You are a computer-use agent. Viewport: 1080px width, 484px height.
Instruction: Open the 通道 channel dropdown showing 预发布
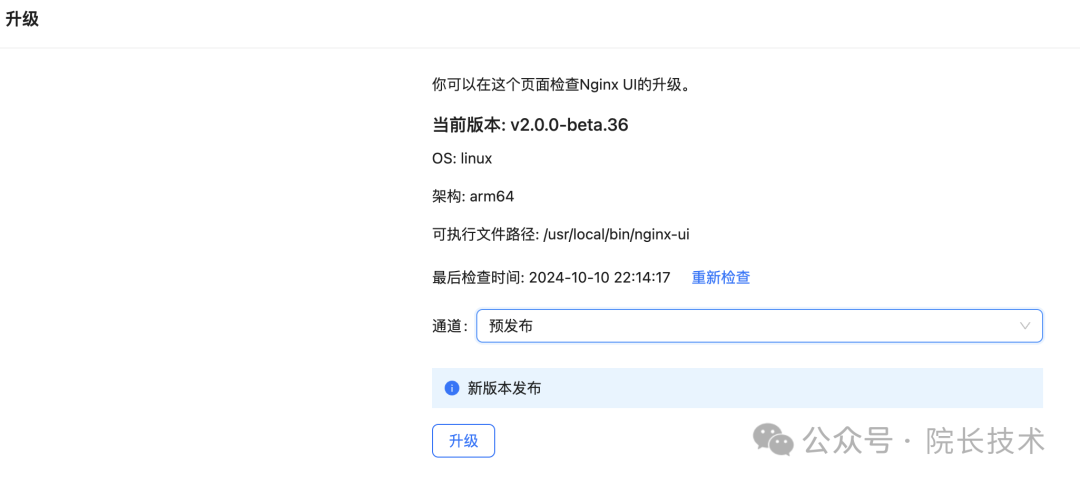(759, 326)
